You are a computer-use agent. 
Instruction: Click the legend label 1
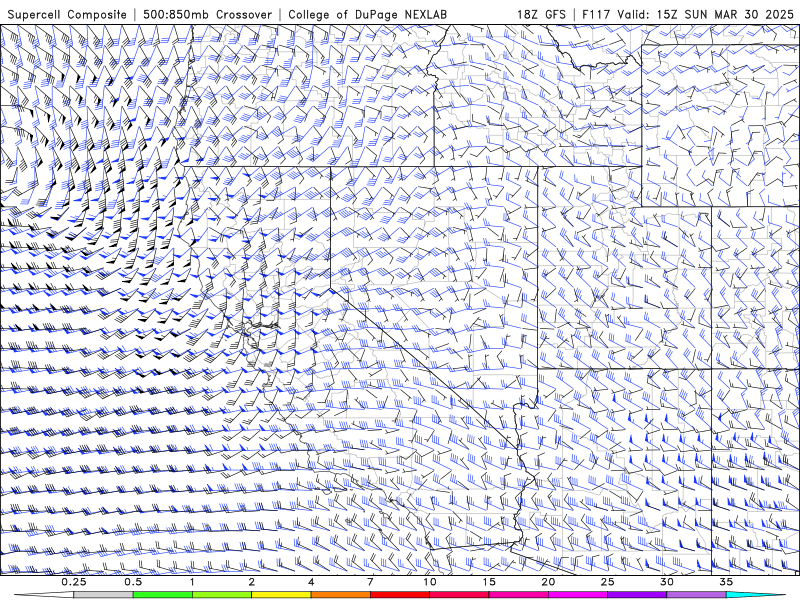(192, 582)
